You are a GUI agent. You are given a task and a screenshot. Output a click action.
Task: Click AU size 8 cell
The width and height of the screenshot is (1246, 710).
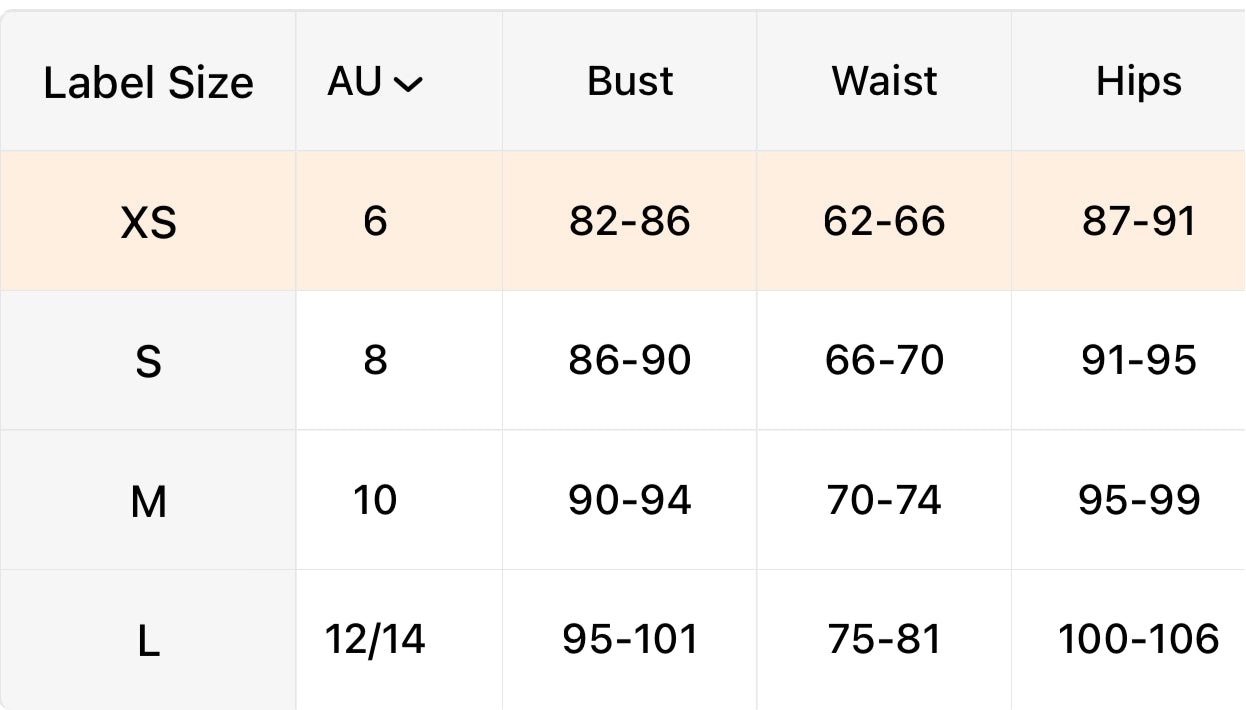375,360
